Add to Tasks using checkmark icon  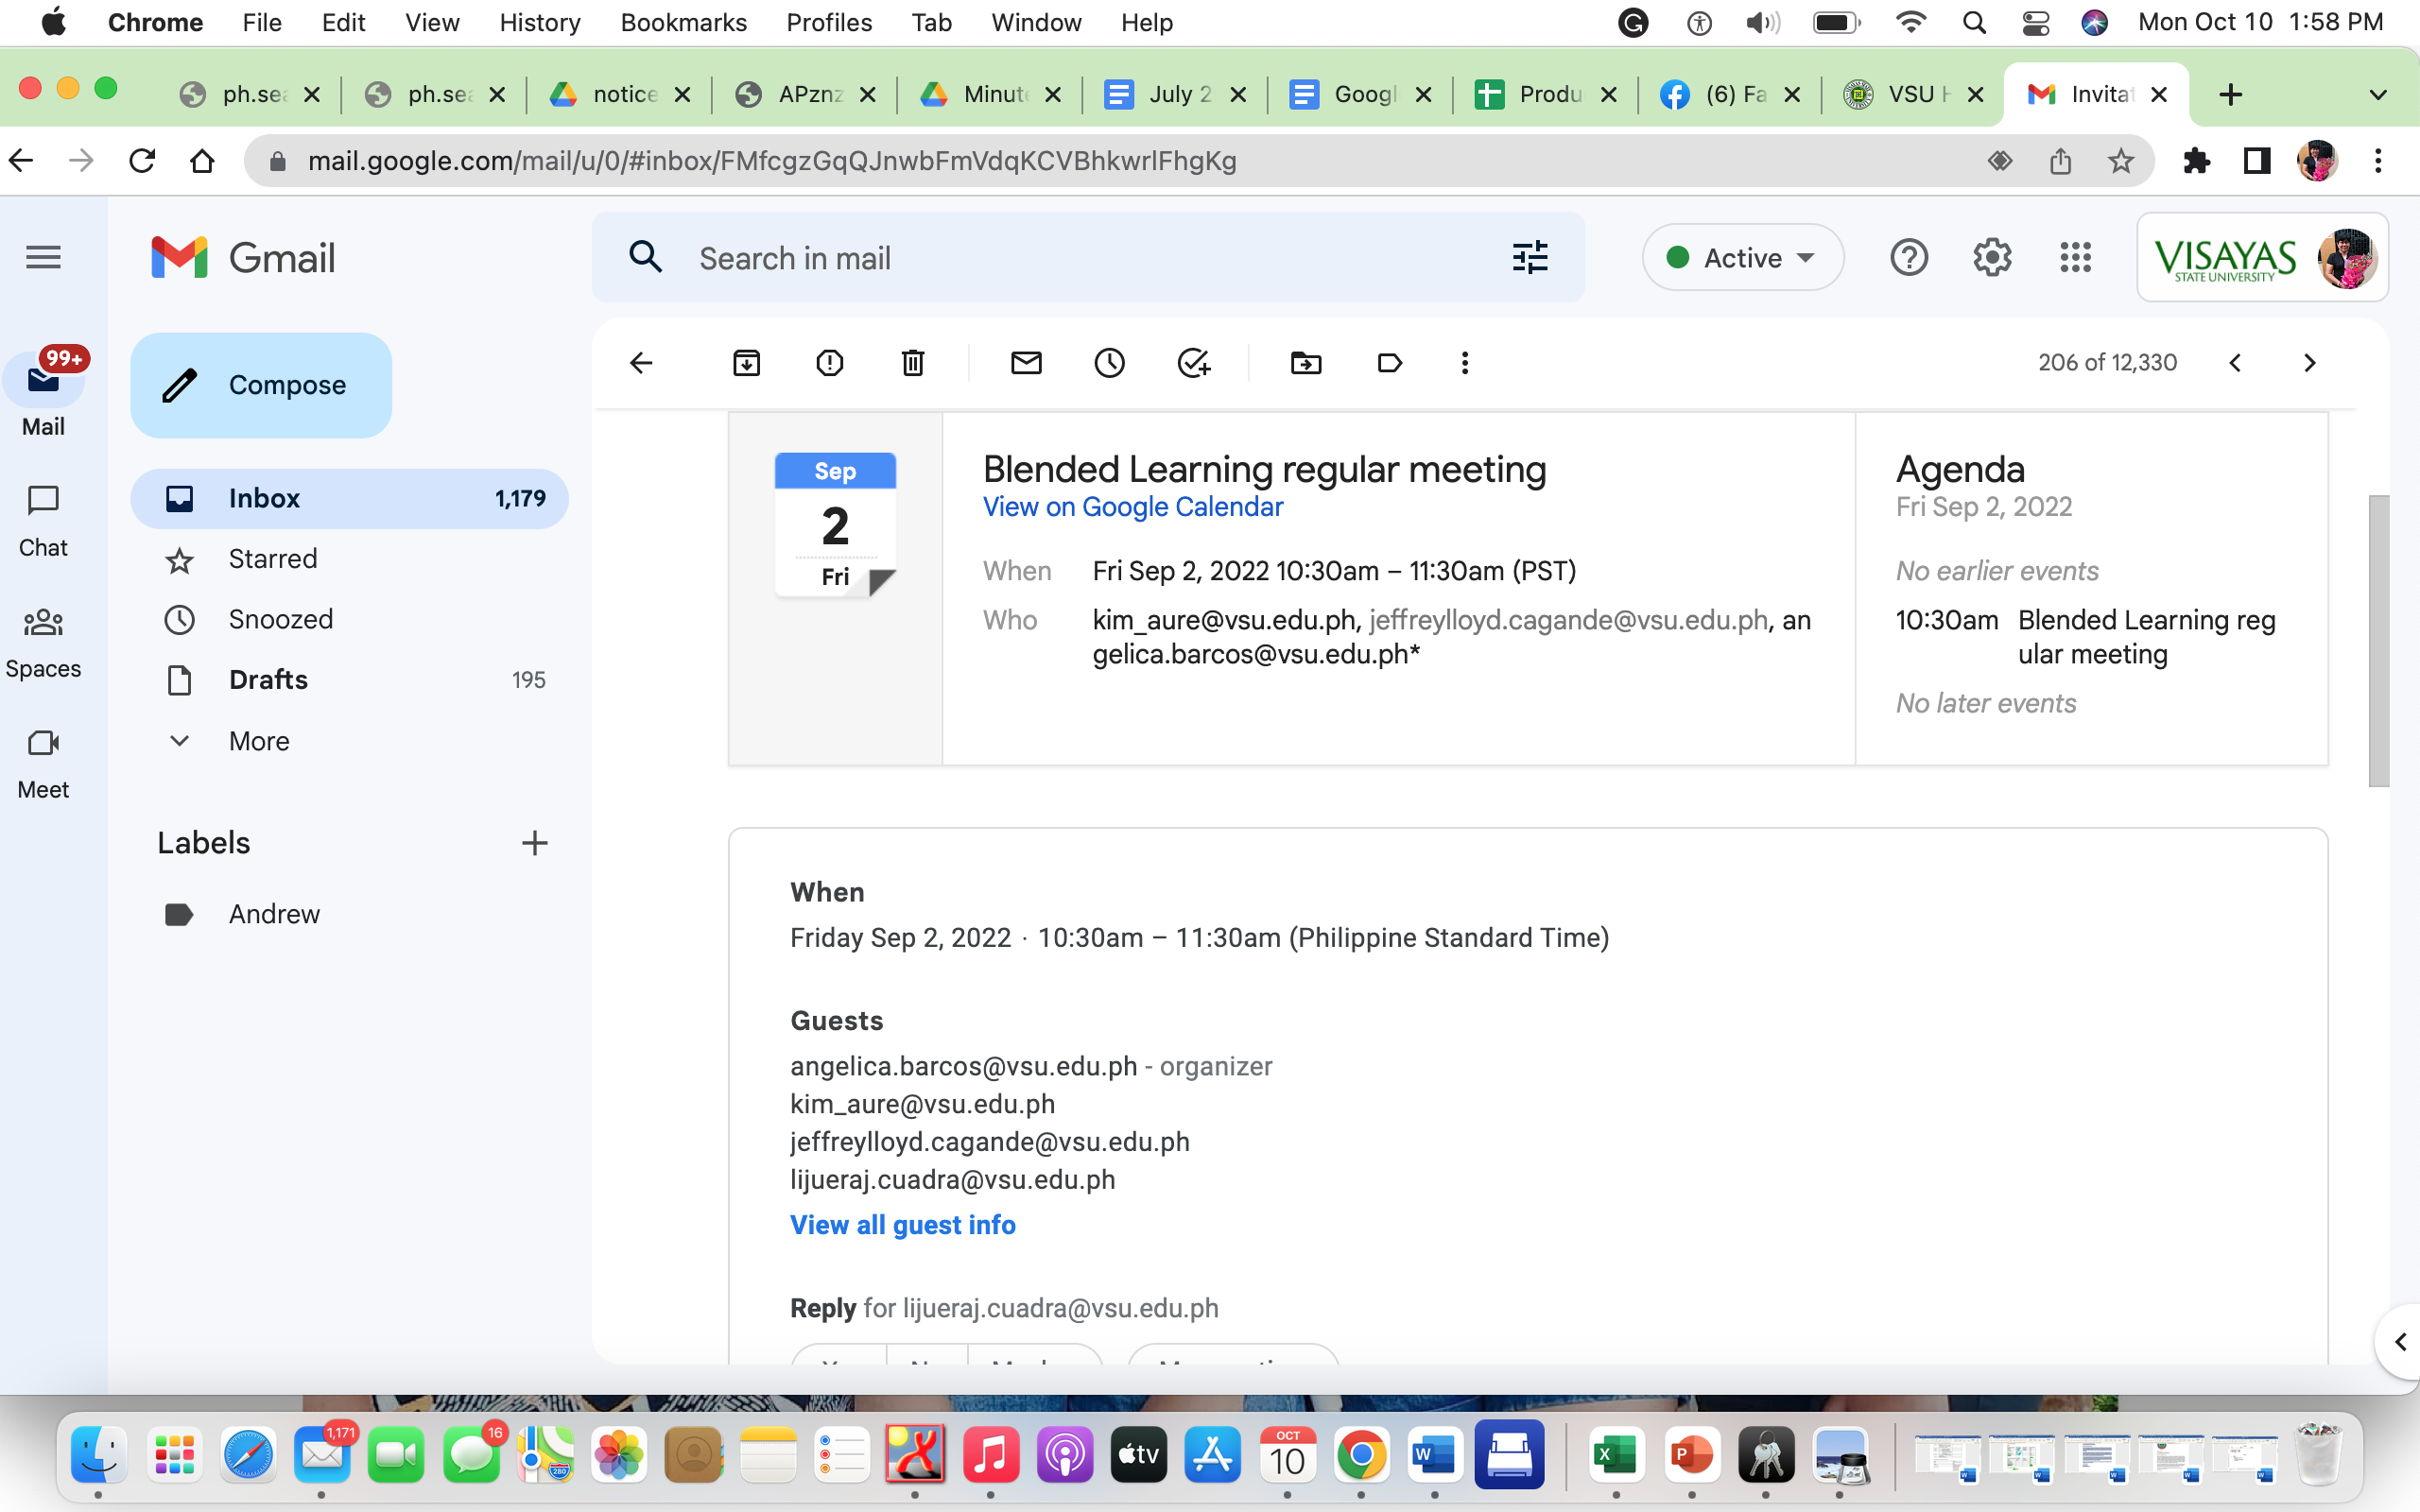tap(1193, 363)
